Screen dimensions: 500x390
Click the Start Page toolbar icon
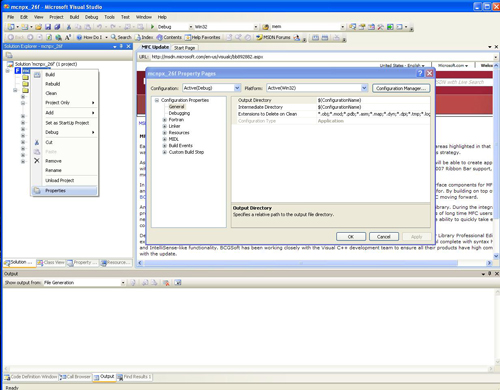click(390, 27)
